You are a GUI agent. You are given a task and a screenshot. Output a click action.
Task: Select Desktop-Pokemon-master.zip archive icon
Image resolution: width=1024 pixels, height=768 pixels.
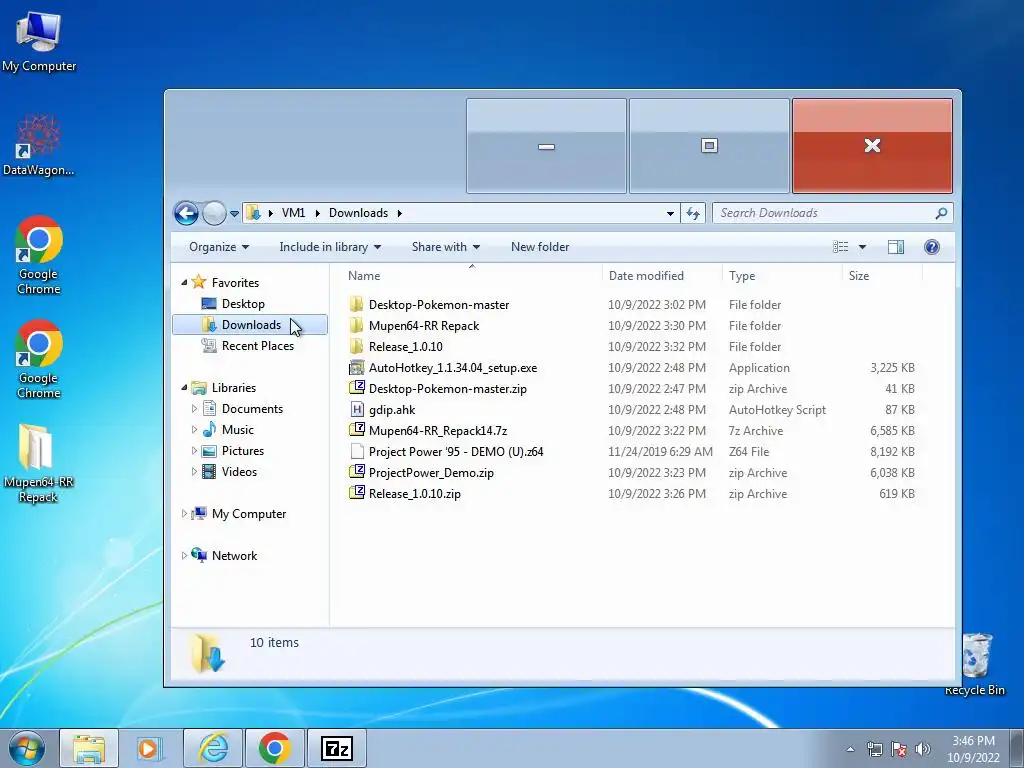click(357, 389)
